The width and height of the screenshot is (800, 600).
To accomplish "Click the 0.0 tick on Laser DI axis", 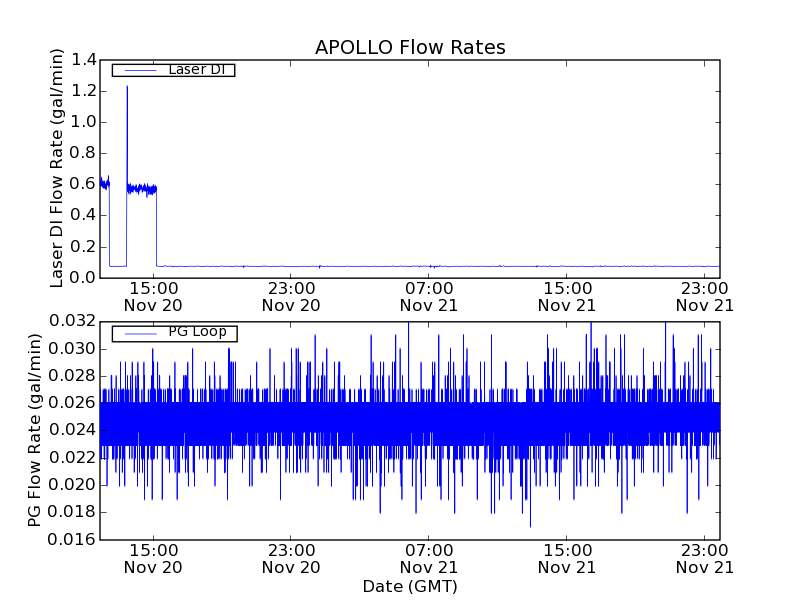I will click(x=84, y=277).
